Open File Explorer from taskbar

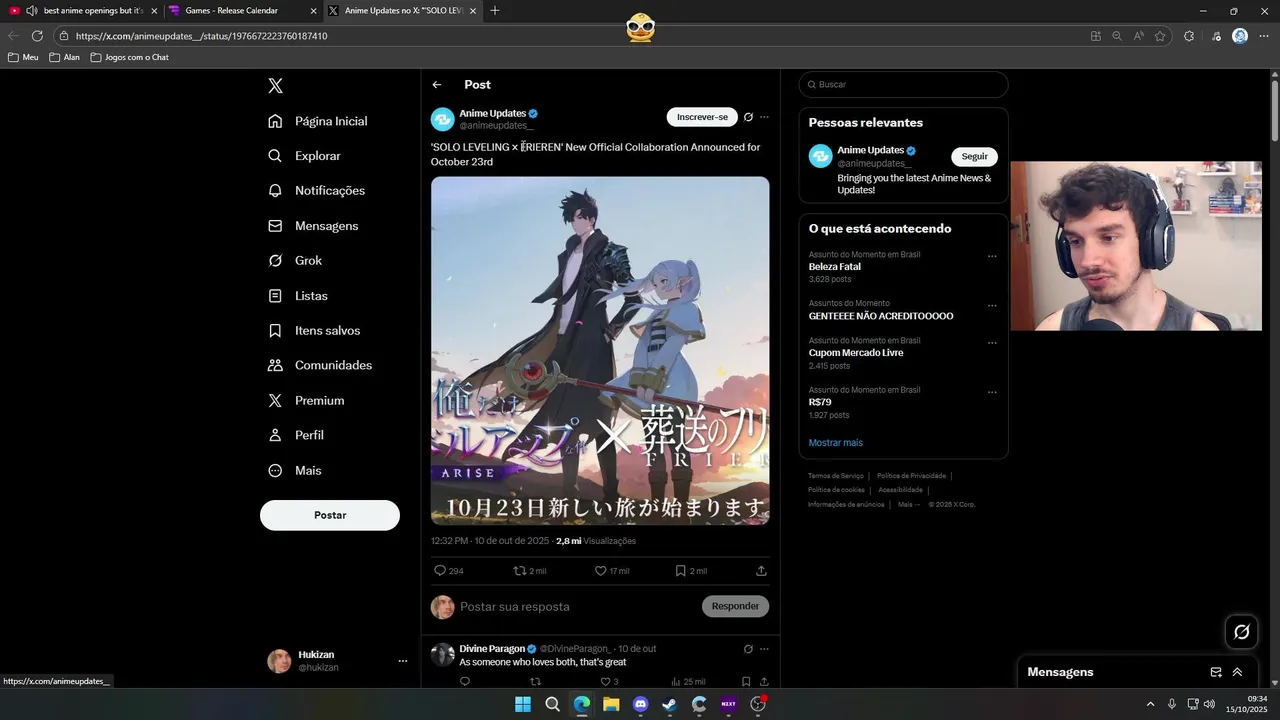(x=611, y=704)
